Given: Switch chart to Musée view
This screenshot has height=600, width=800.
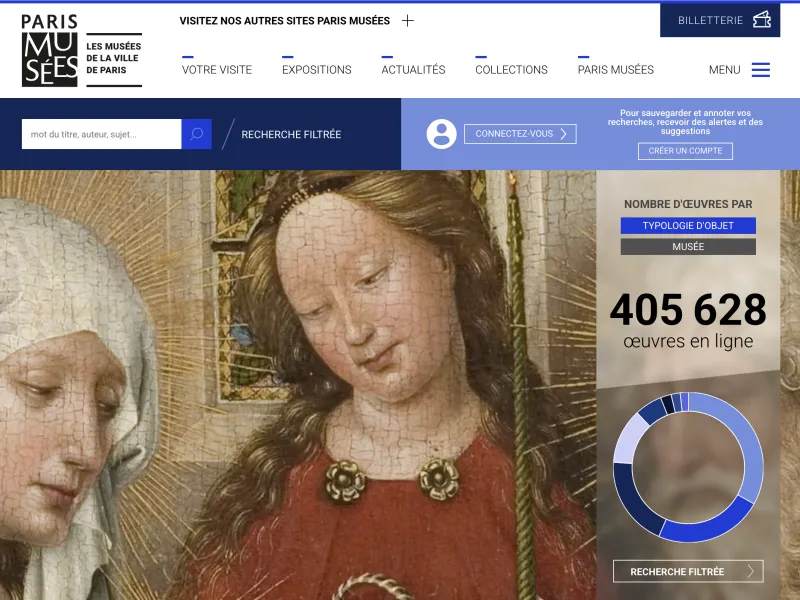Looking at the screenshot, I should point(688,247).
